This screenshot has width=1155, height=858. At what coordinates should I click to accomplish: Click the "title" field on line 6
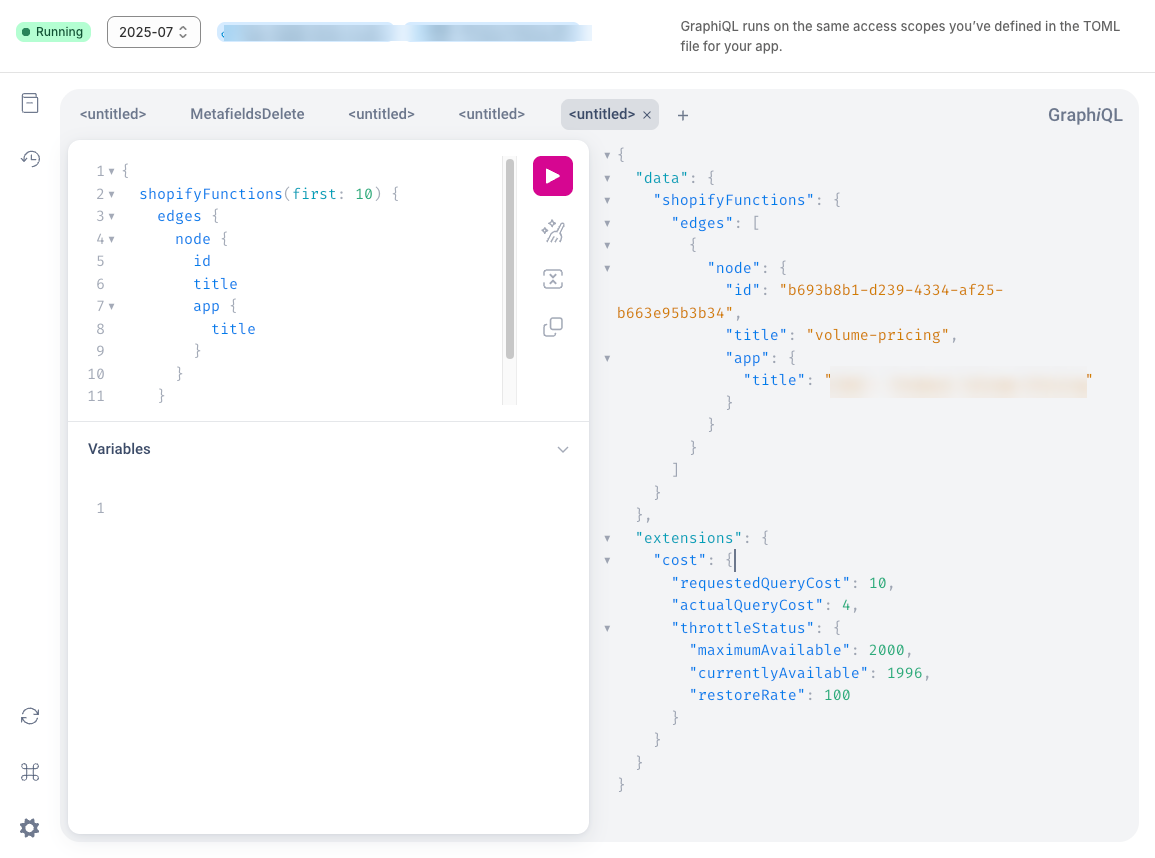click(215, 284)
